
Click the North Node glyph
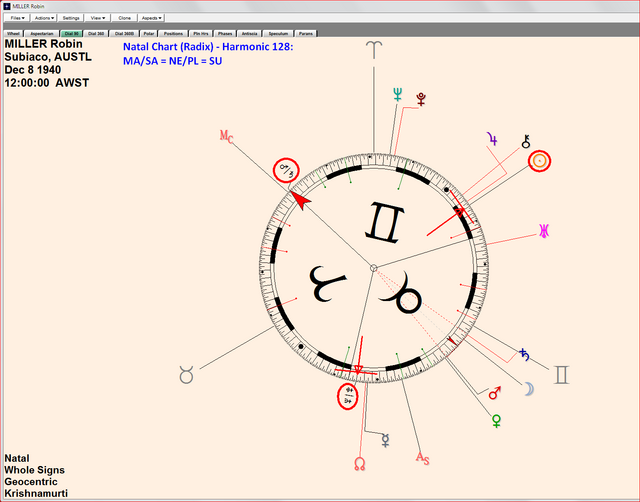click(360, 464)
